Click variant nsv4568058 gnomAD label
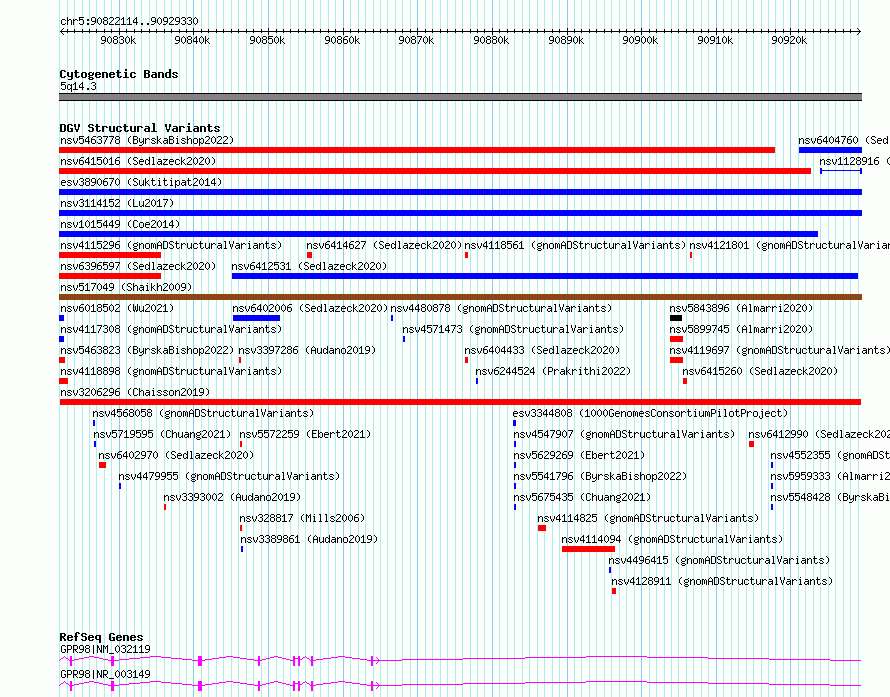This screenshot has height=697, width=890. 203,413
